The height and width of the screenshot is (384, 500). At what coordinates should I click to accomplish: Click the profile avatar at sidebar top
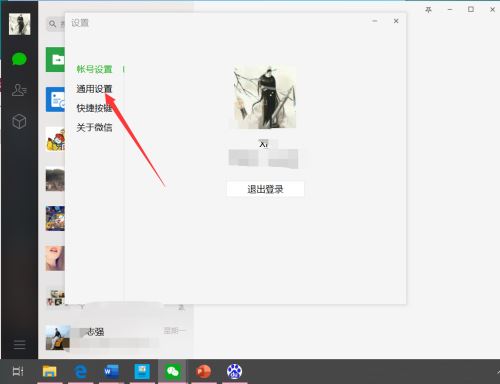[x=19, y=24]
